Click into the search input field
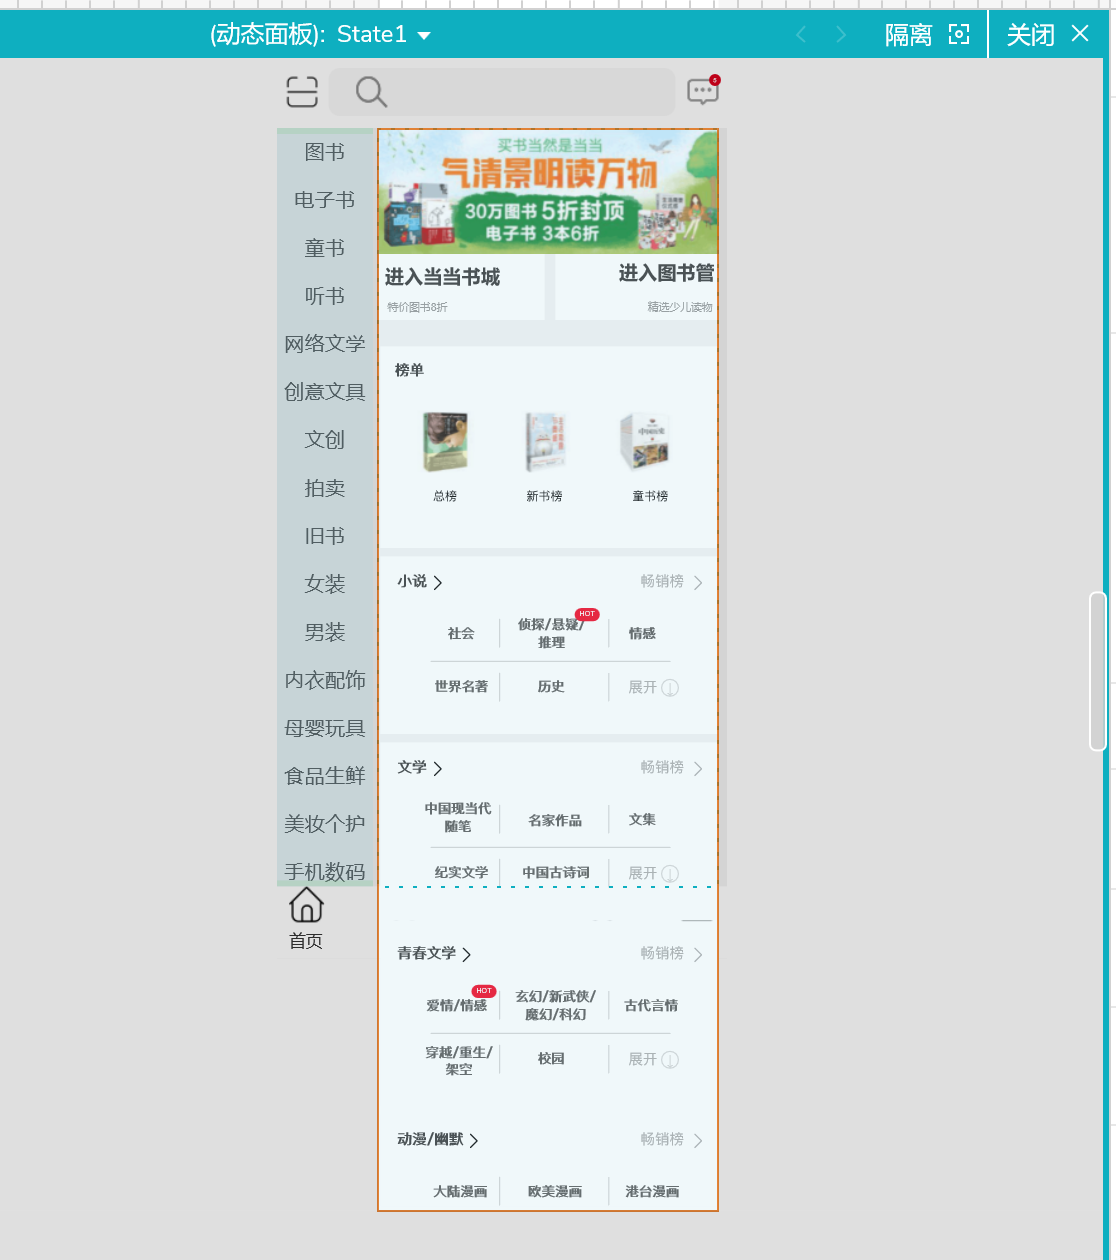This screenshot has width=1116, height=1260. [x=502, y=92]
